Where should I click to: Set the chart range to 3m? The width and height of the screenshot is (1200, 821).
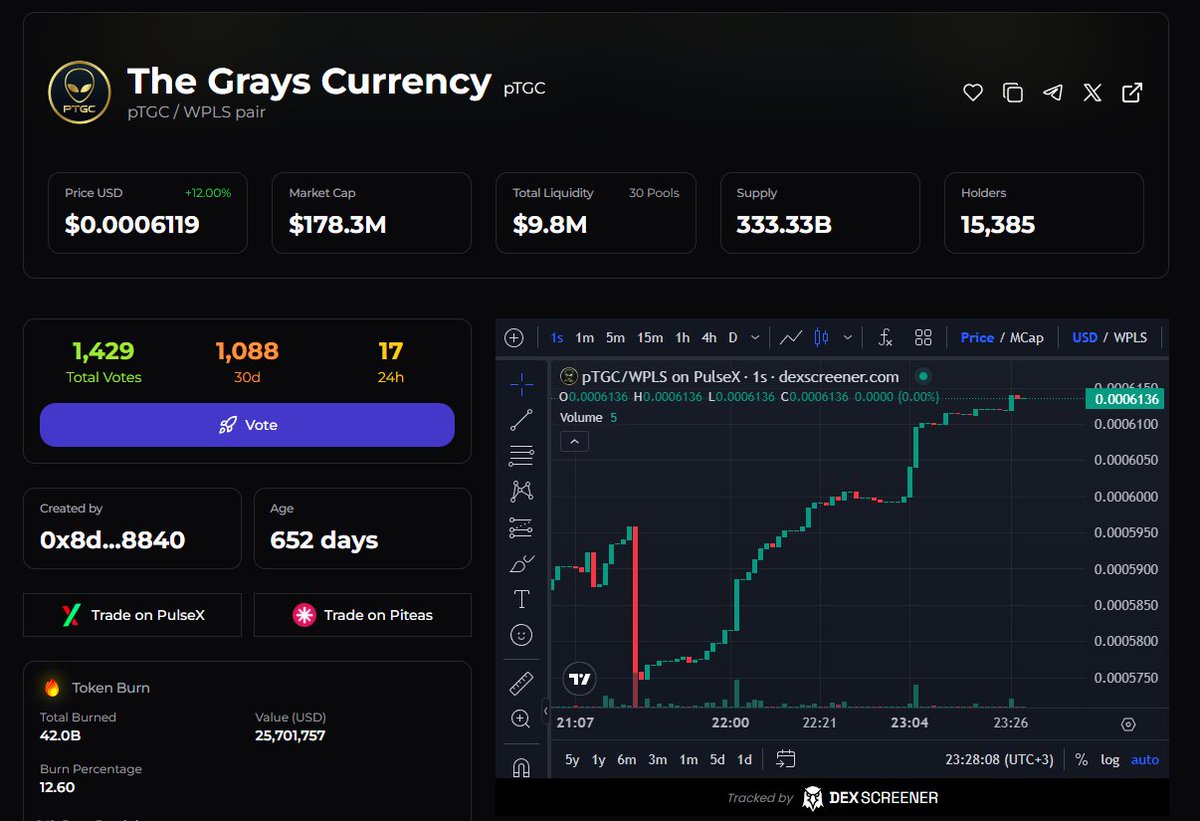pyautogui.click(x=657, y=760)
